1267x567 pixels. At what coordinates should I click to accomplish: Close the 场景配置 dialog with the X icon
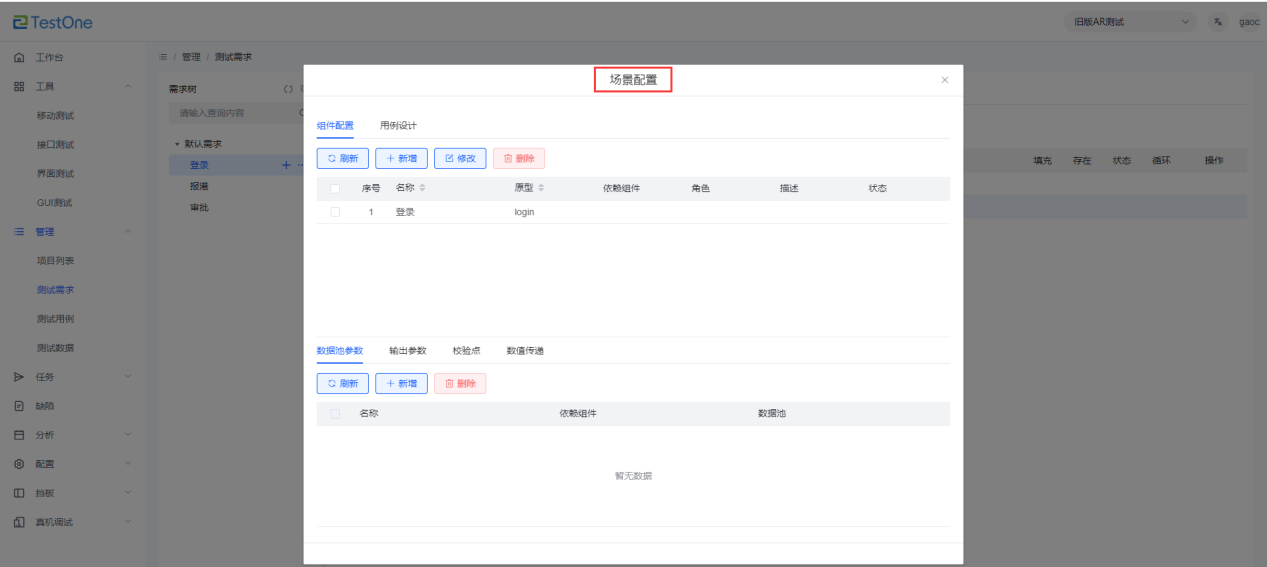click(x=945, y=80)
